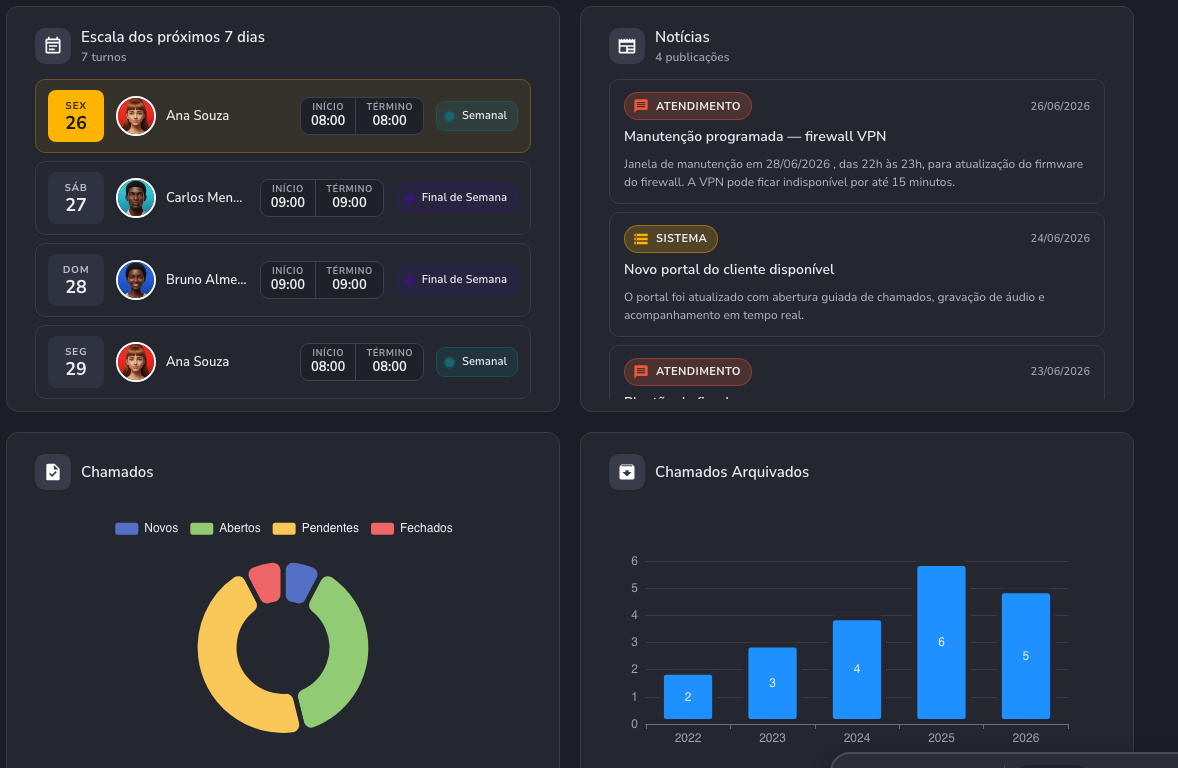Click Semanal badge on Monday 29 shift
The height and width of the screenshot is (768, 1178).
476,361
